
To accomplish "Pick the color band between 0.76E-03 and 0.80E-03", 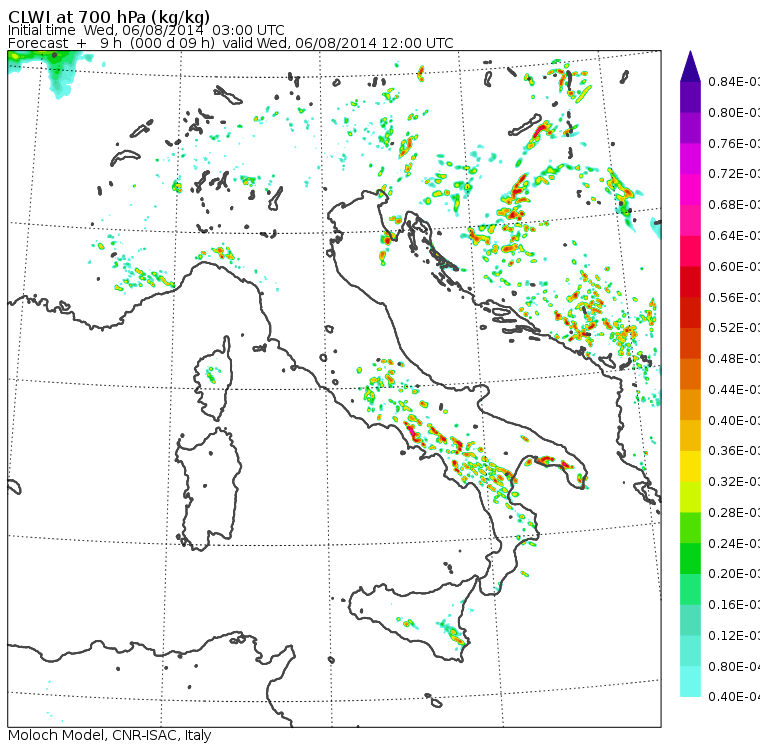I will tap(690, 128).
